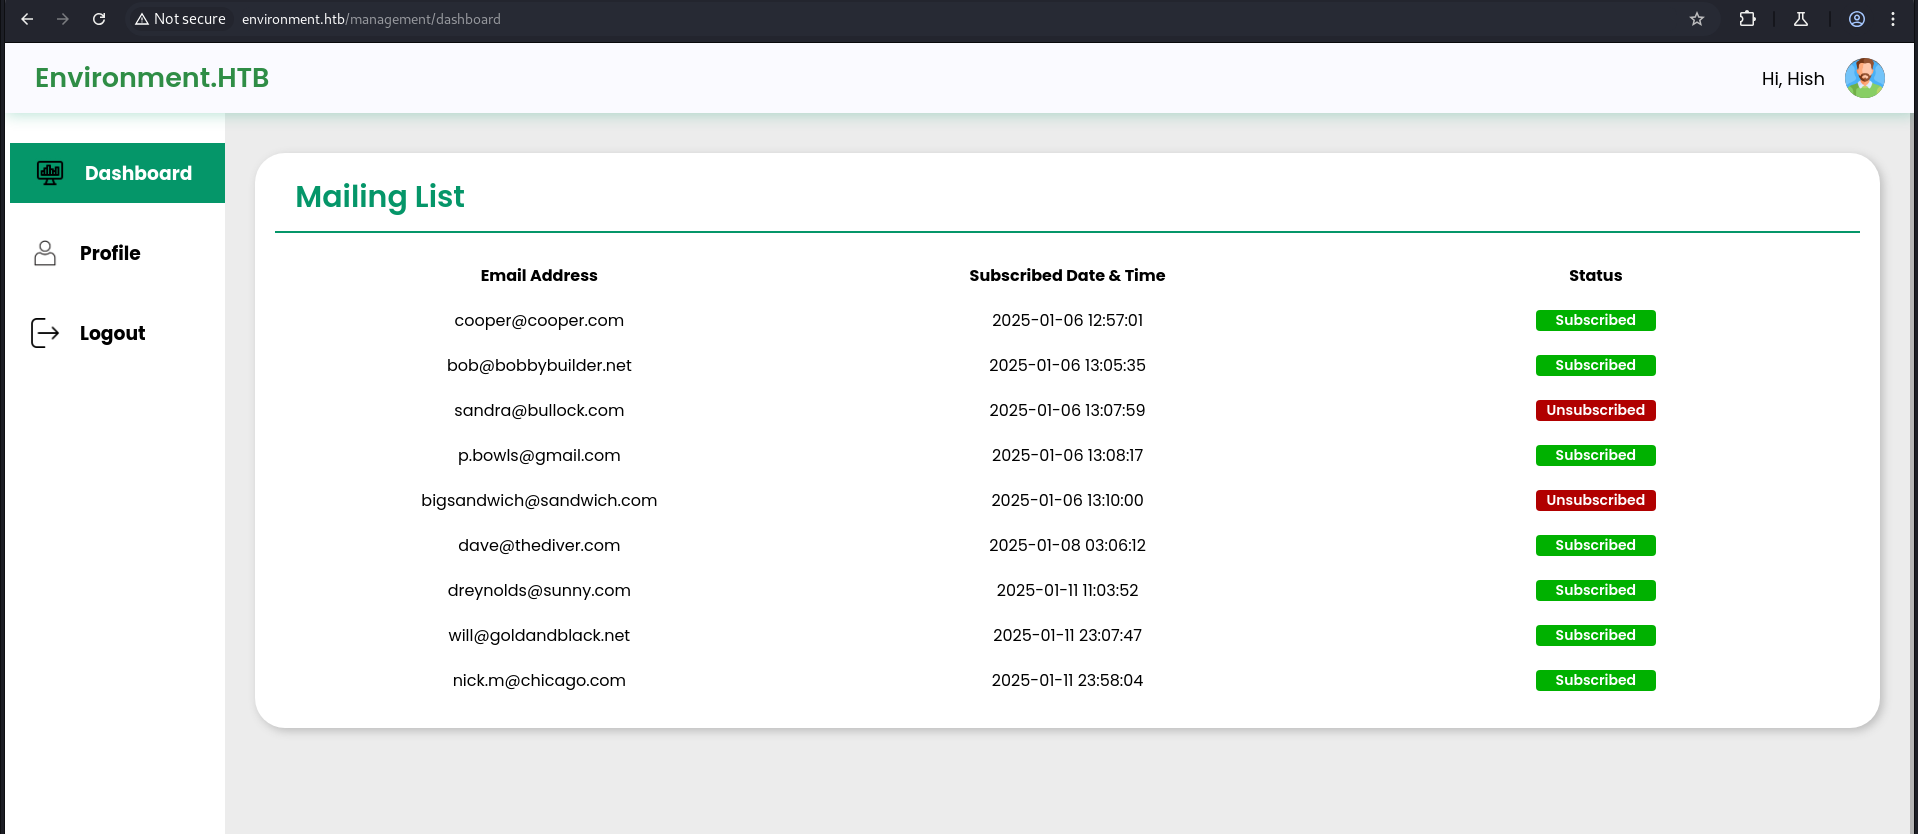Viewport: 1918px width, 834px height.
Task: Select the Dashboard menu item
Action: click(x=138, y=173)
